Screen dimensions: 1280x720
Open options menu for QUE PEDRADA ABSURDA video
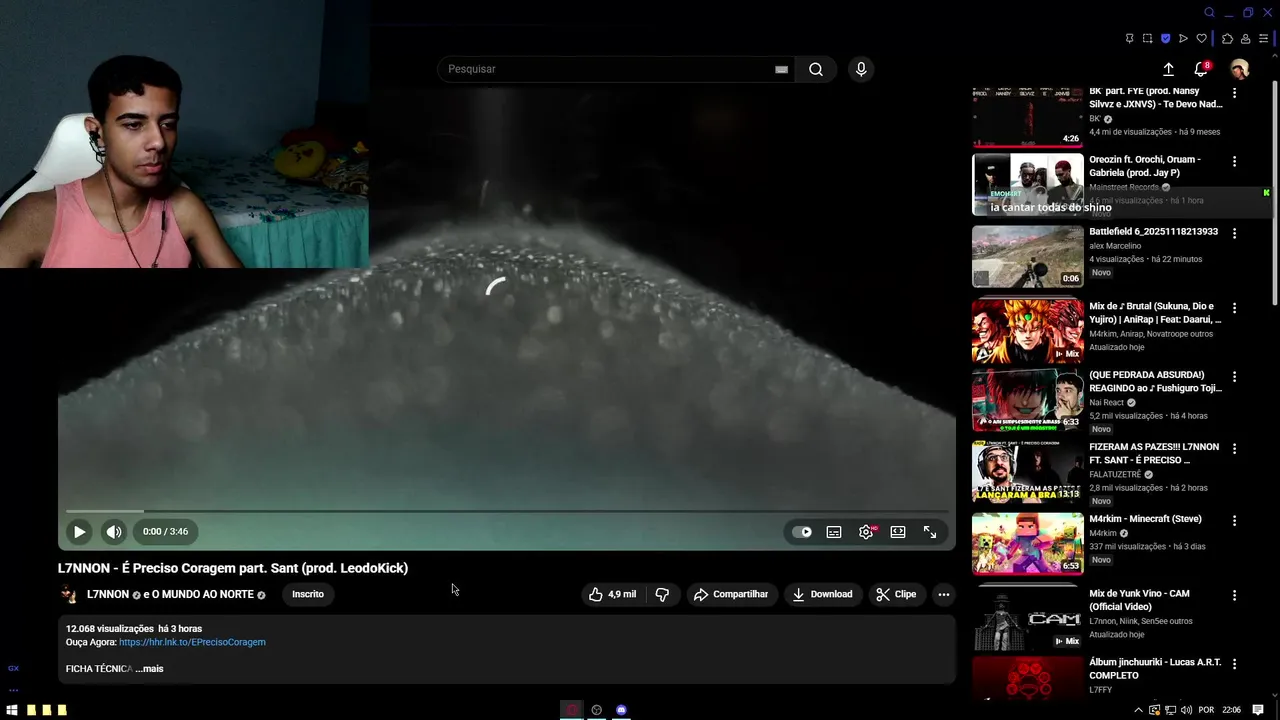[1234, 377]
